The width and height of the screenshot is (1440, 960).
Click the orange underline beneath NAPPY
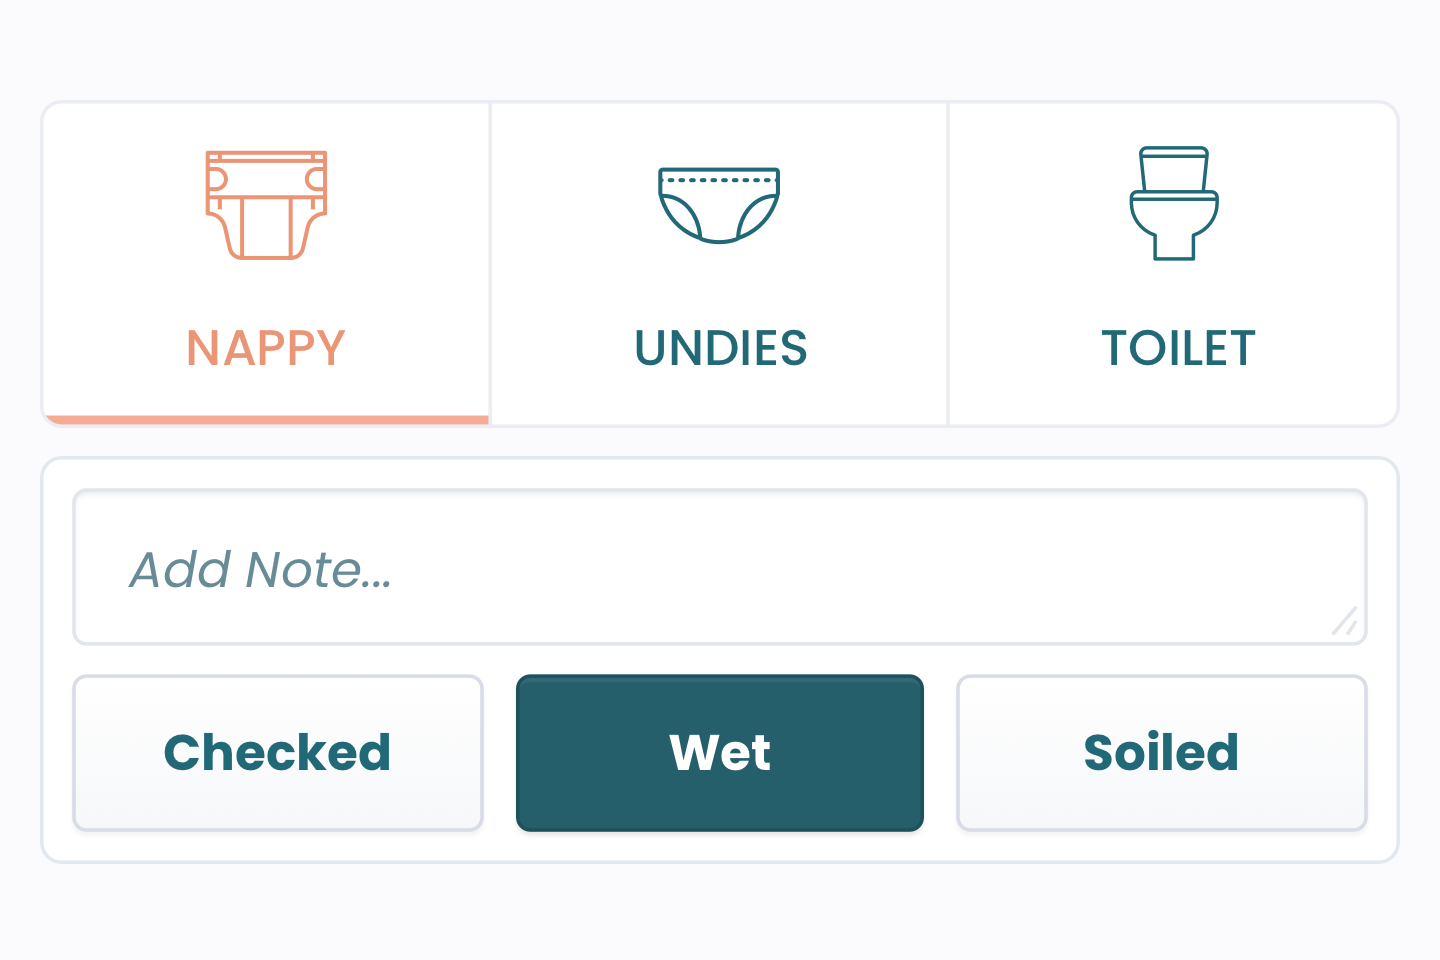click(266, 420)
